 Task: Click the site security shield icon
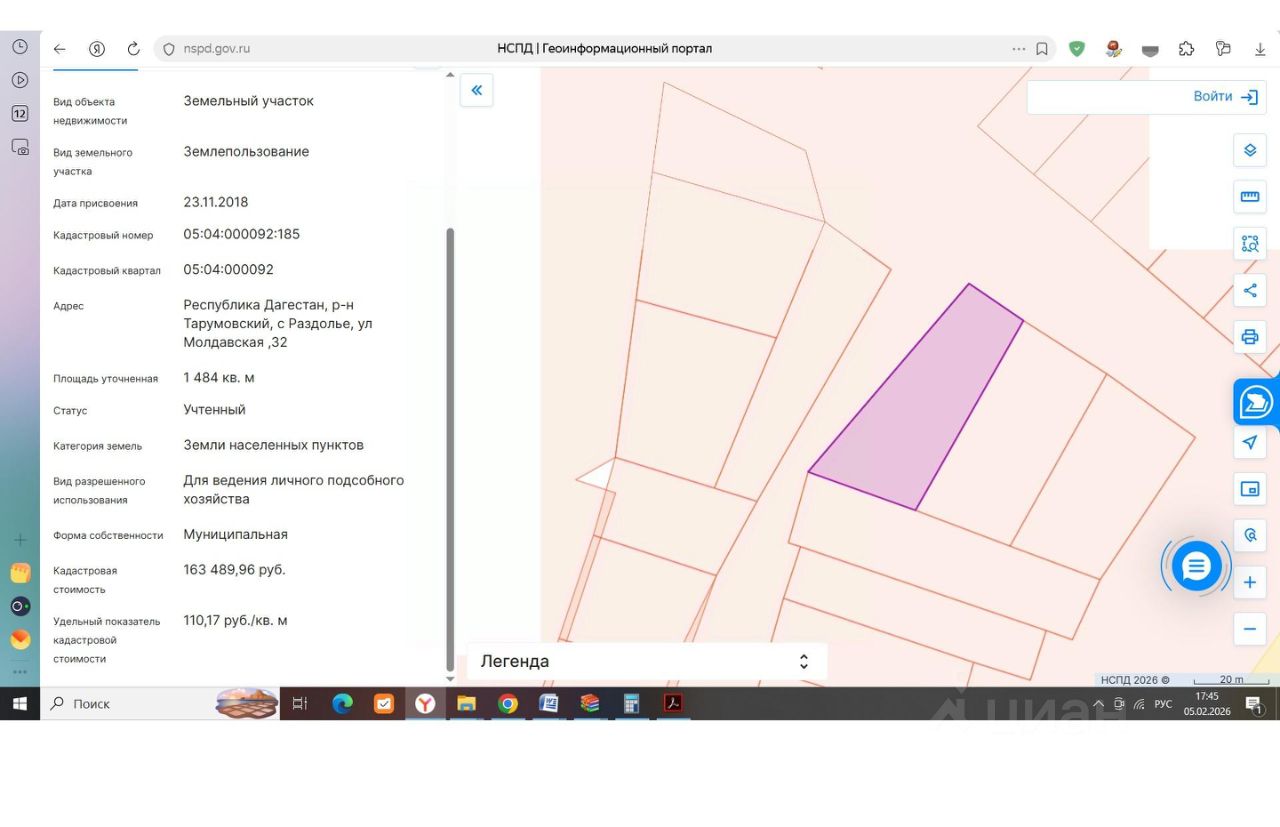pos(168,49)
